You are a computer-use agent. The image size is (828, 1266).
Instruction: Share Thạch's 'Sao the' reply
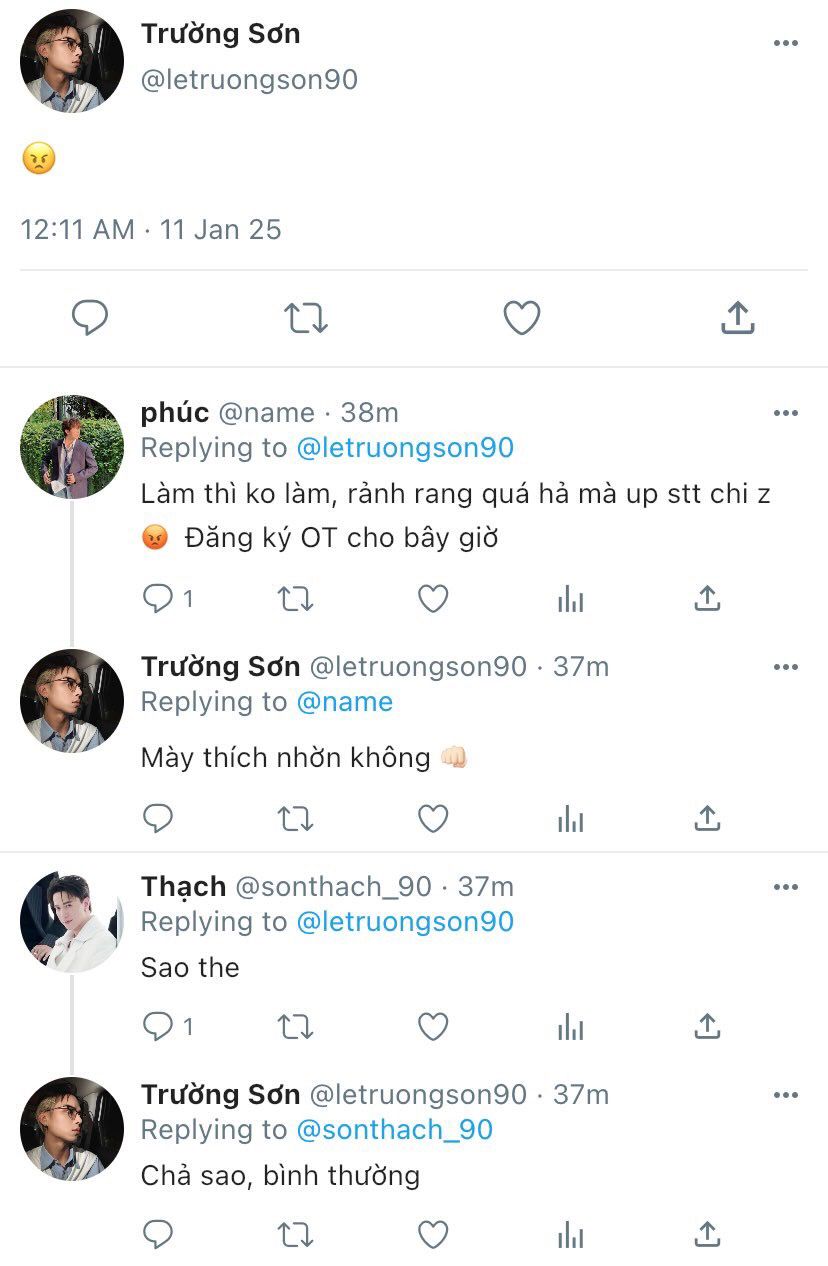point(707,1026)
